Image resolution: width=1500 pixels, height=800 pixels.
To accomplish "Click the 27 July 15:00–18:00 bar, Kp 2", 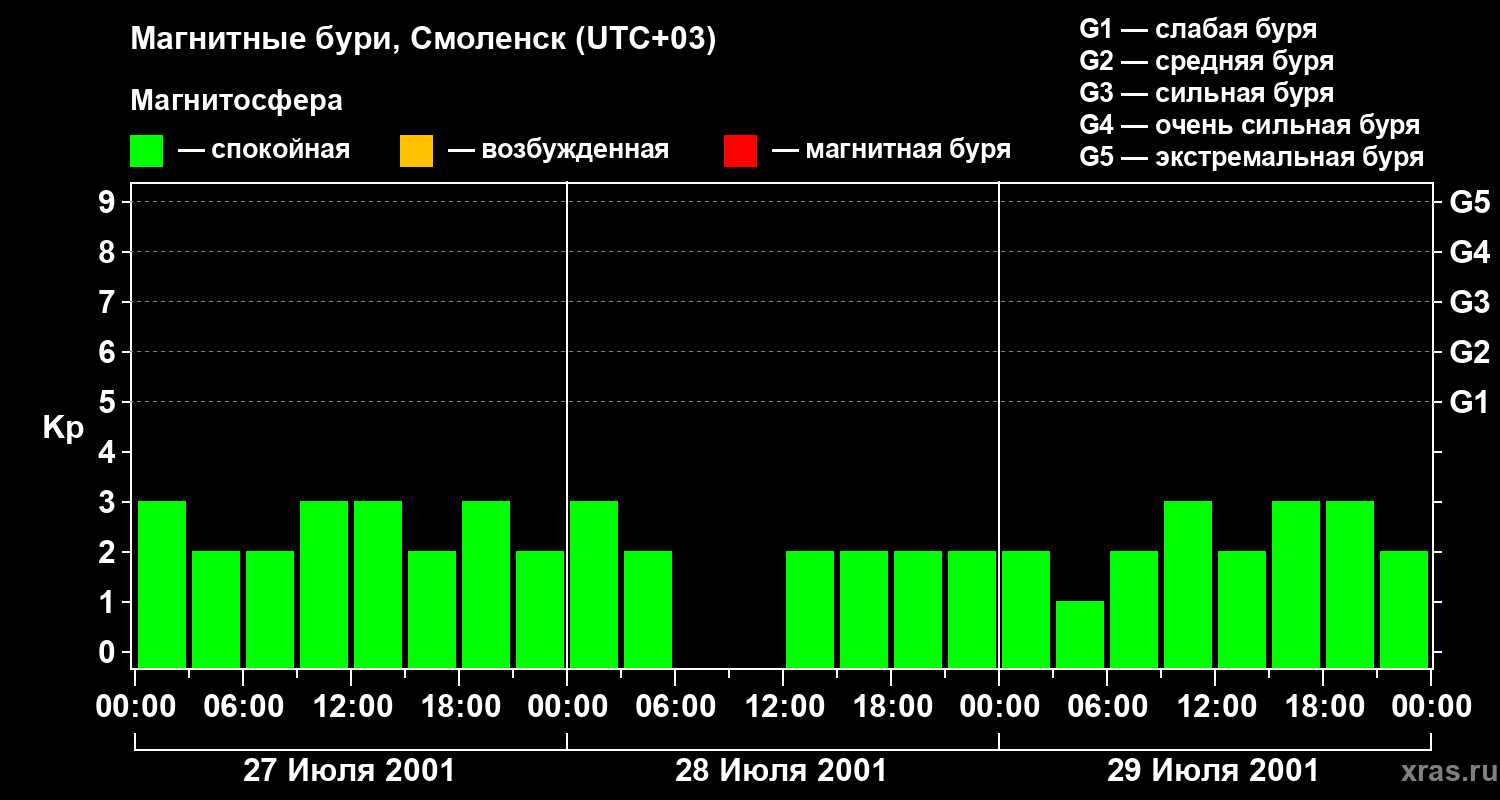I will (432, 609).
